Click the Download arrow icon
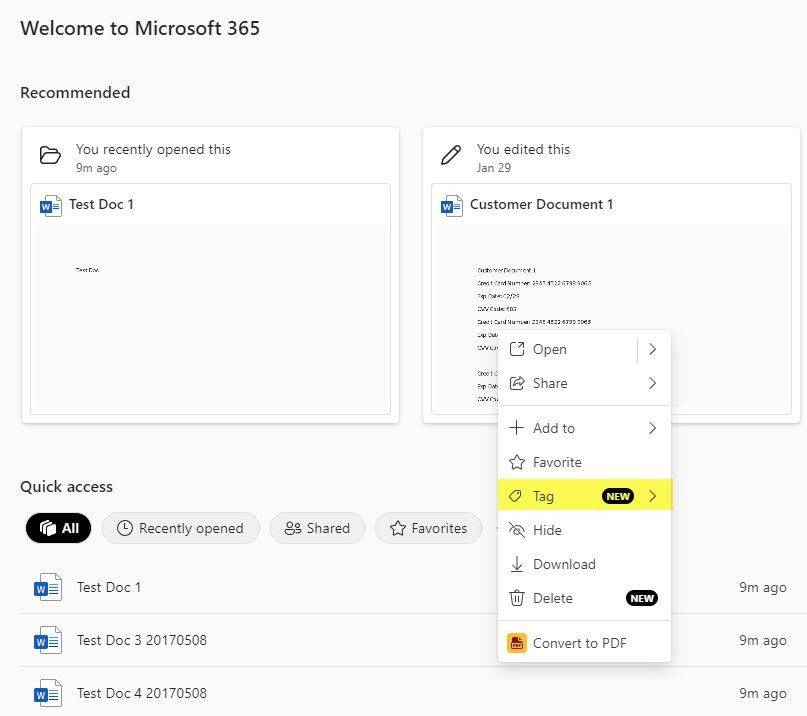This screenshot has height=716, width=807. [x=517, y=564]
